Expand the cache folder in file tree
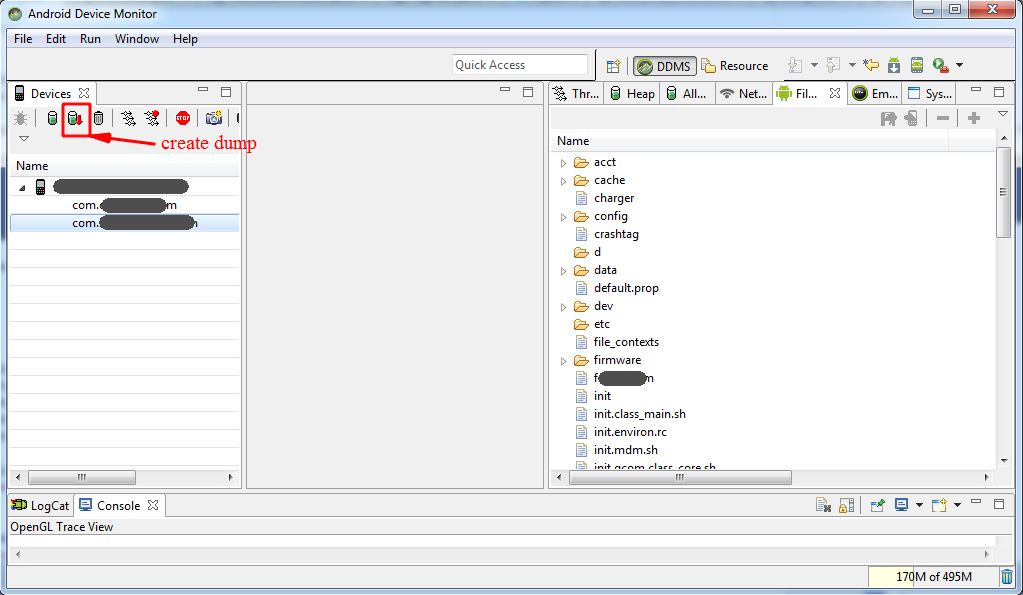Viewport: 1023px width, 595px height. coord(563,181)
